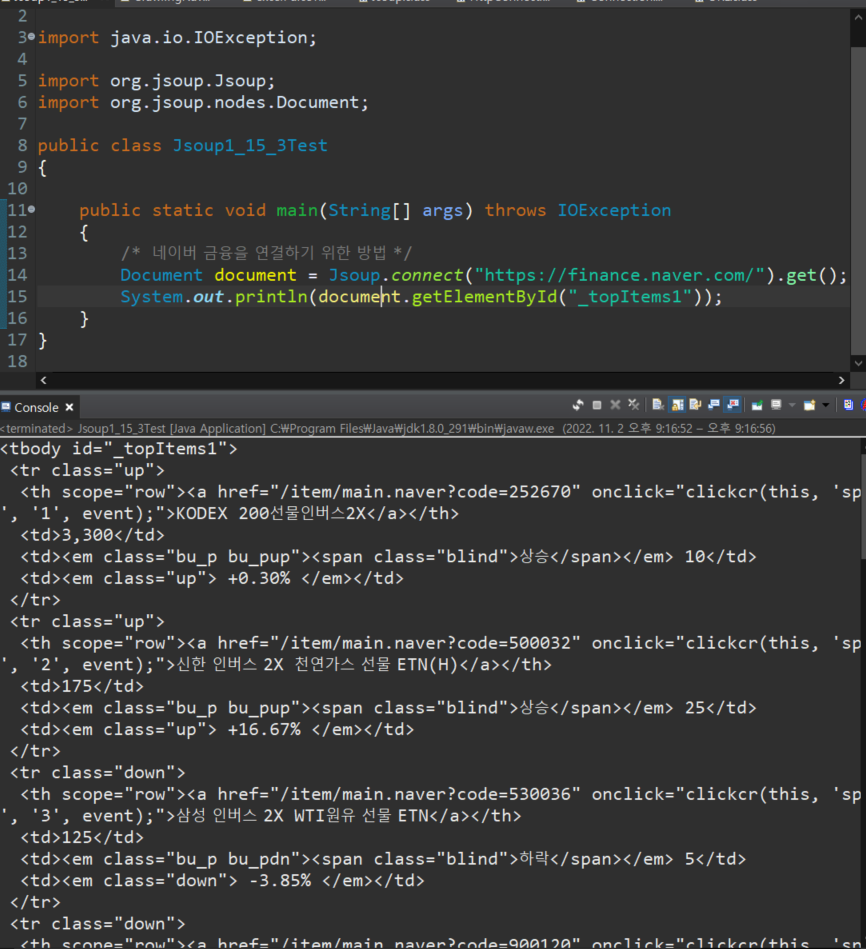Click the colorful grid icon at the Console toolbar's end
866x949 pixels.
click(x=848, y=405)
